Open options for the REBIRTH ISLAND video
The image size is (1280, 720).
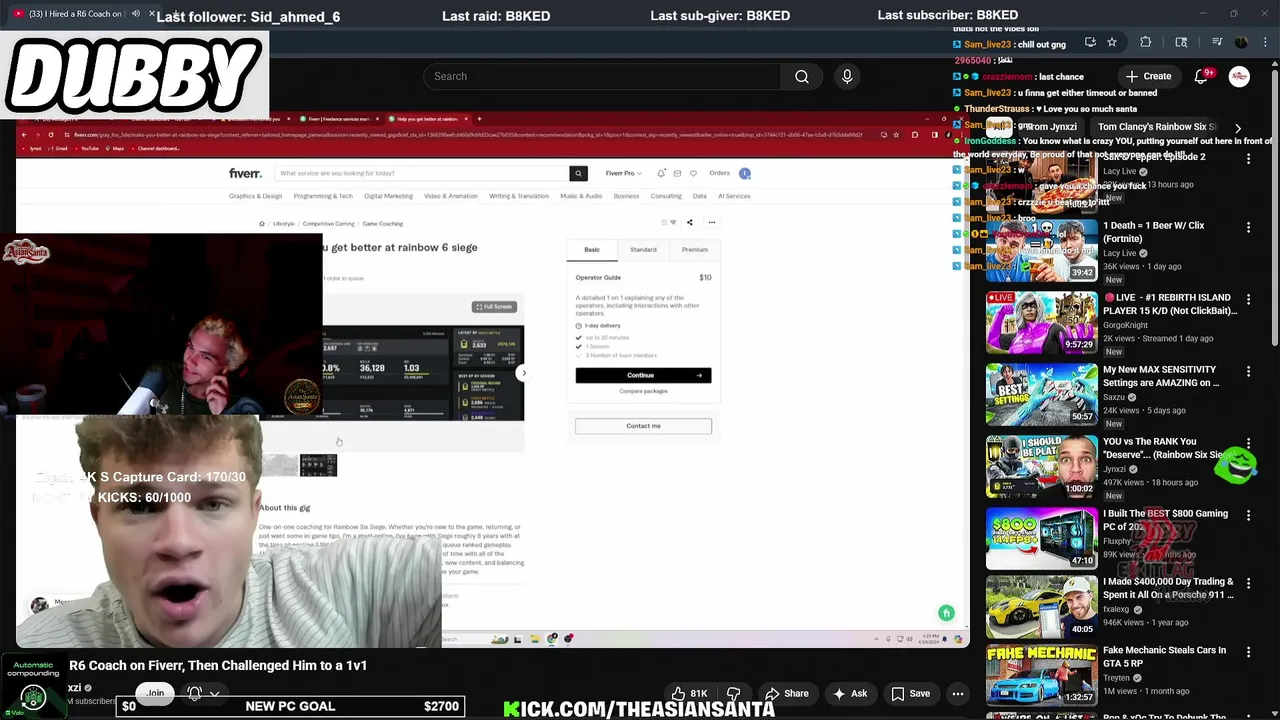(x=1248, y=299)
